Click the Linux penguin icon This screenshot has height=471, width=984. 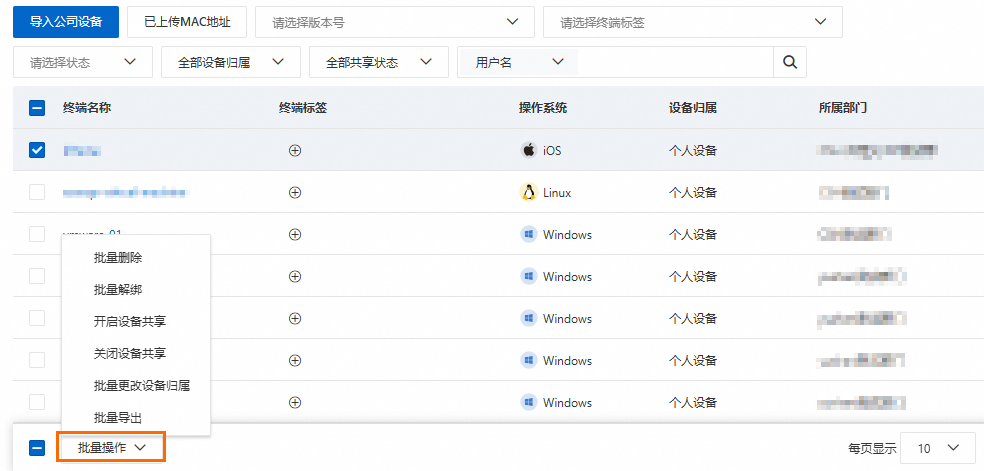529,193
